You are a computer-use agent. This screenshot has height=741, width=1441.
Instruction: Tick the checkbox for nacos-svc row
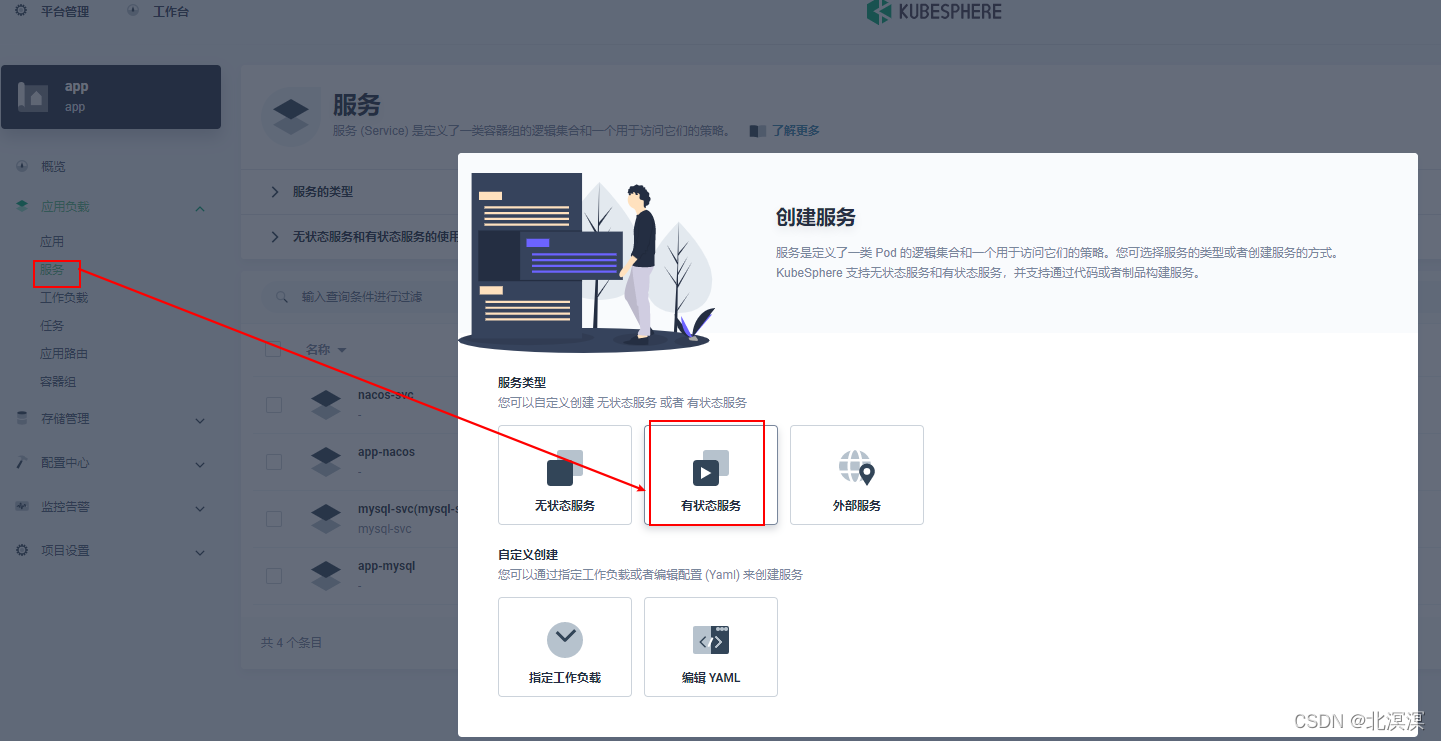(273, 404)
